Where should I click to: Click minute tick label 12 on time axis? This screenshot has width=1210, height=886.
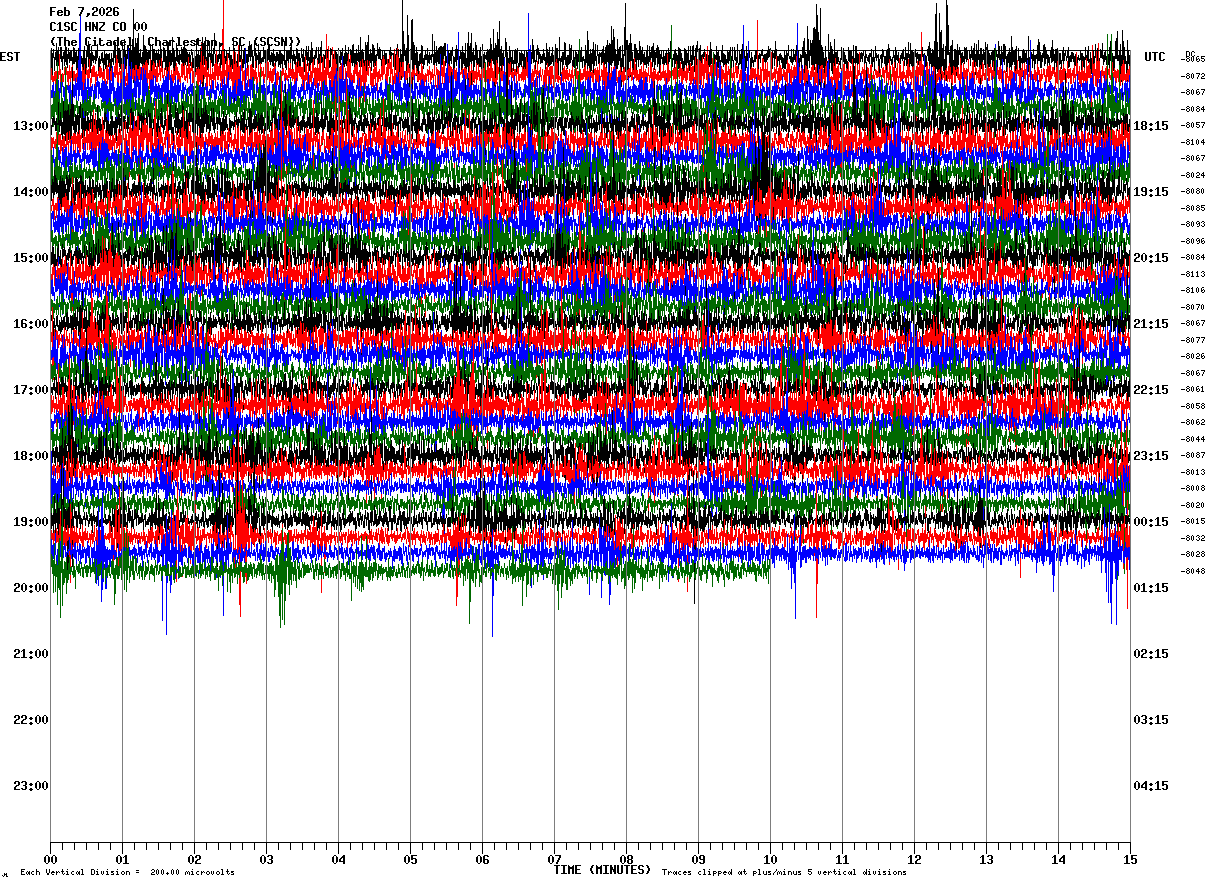click(x=914, y=859)
